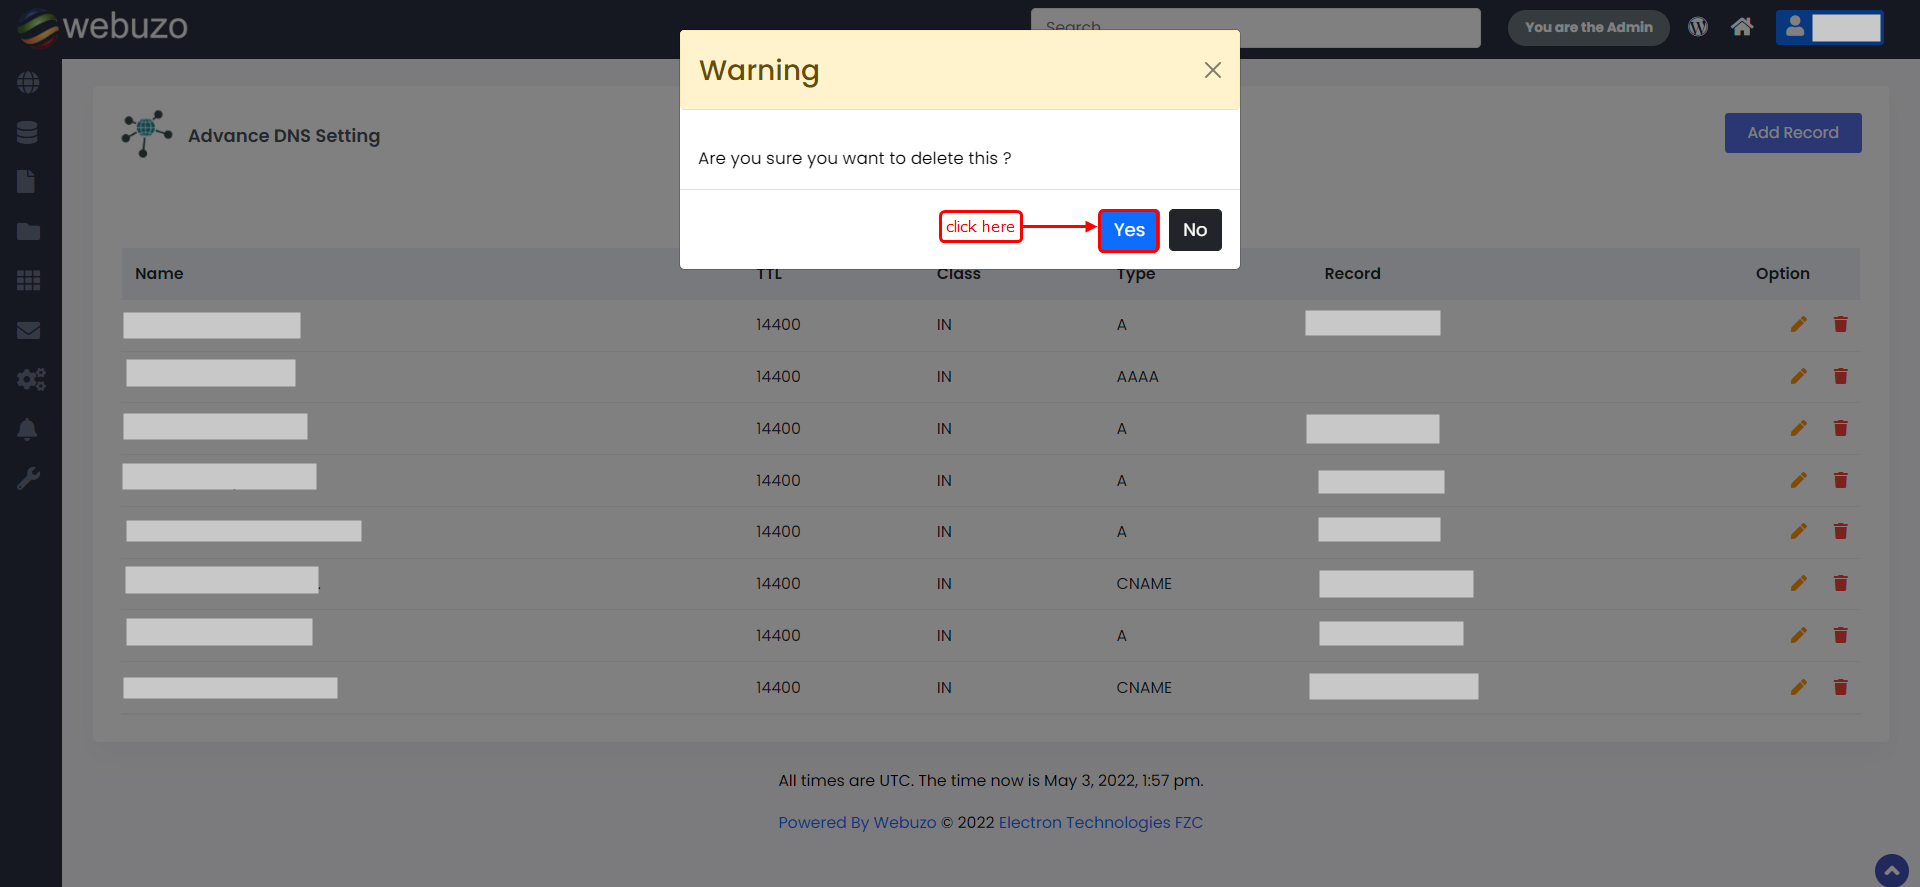Image resolution: width=1920 pixels, height=887 pixels.
Task: Click the WordPress icon in header
Action: tap(1697, 27)
